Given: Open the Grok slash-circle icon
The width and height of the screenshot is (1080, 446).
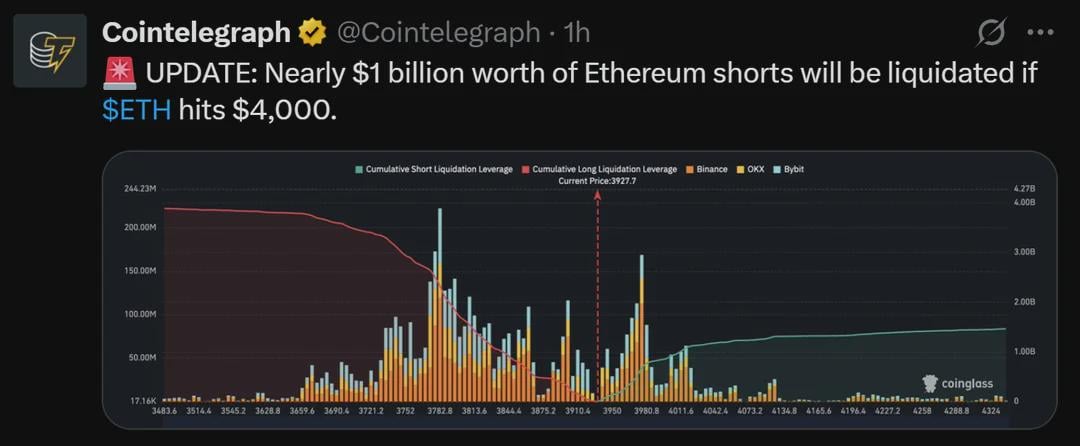Looking at the screenshot, I should 992,32.
